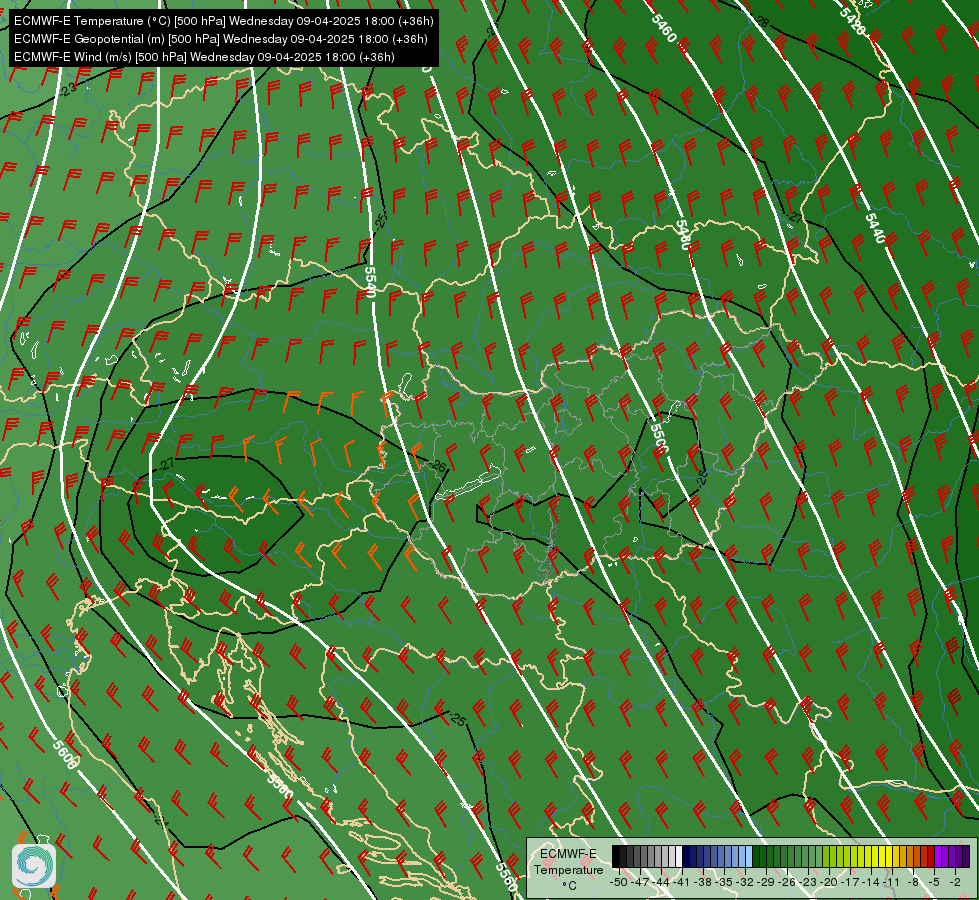Click the -41 value in the legend
The width and height of the screenshot is (979, 900).
pos(682,882)
